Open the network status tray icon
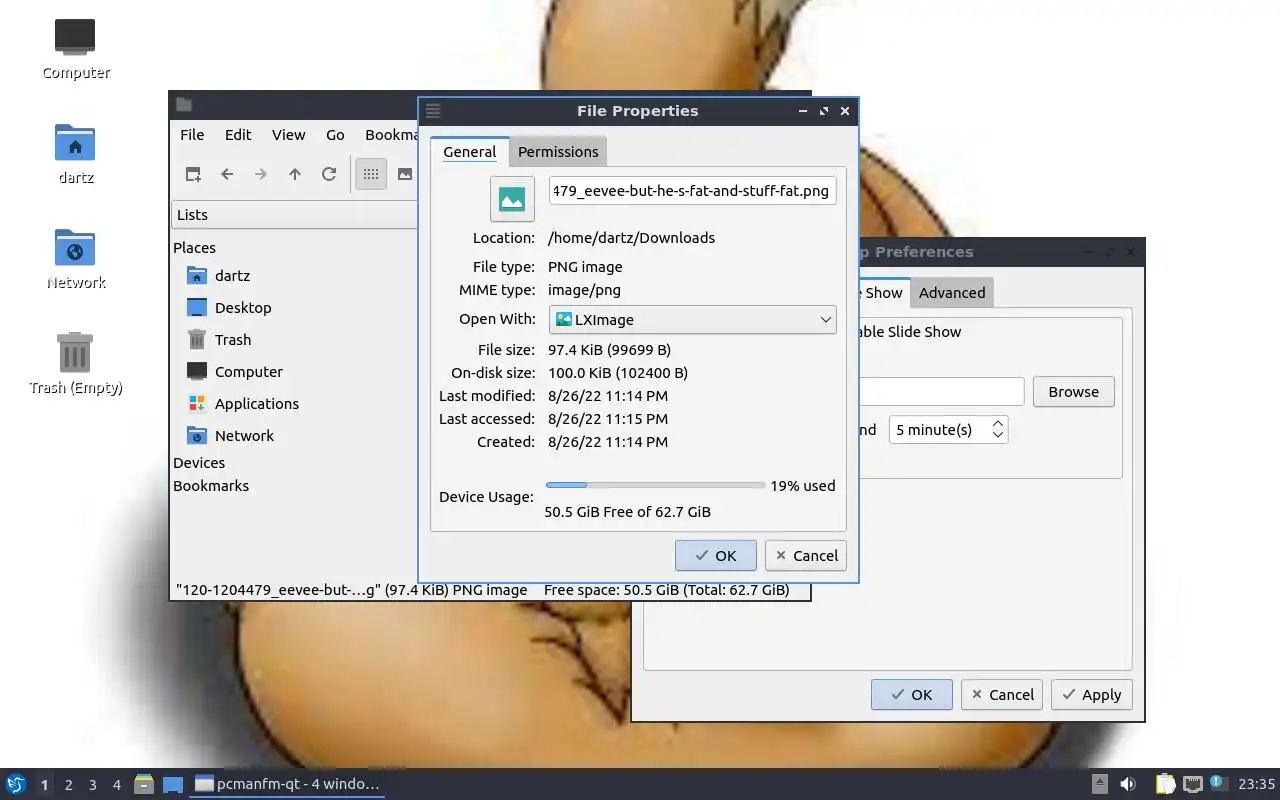The image size is (1280, 800). tap(1192, 784)
